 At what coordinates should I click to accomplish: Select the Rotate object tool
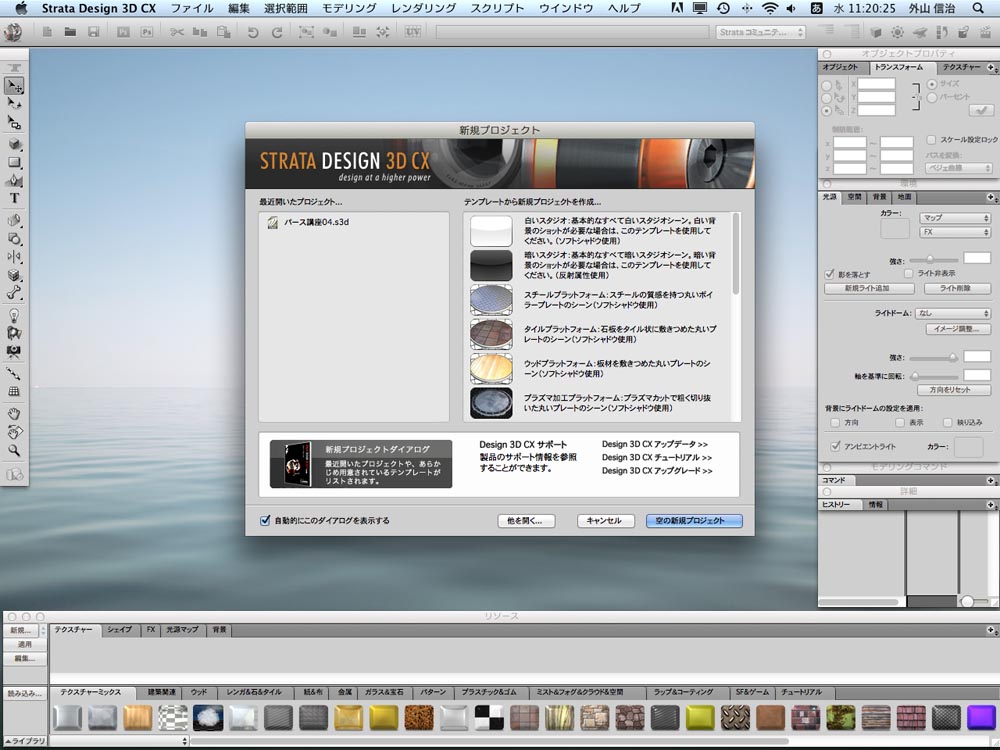pos(14,103)
